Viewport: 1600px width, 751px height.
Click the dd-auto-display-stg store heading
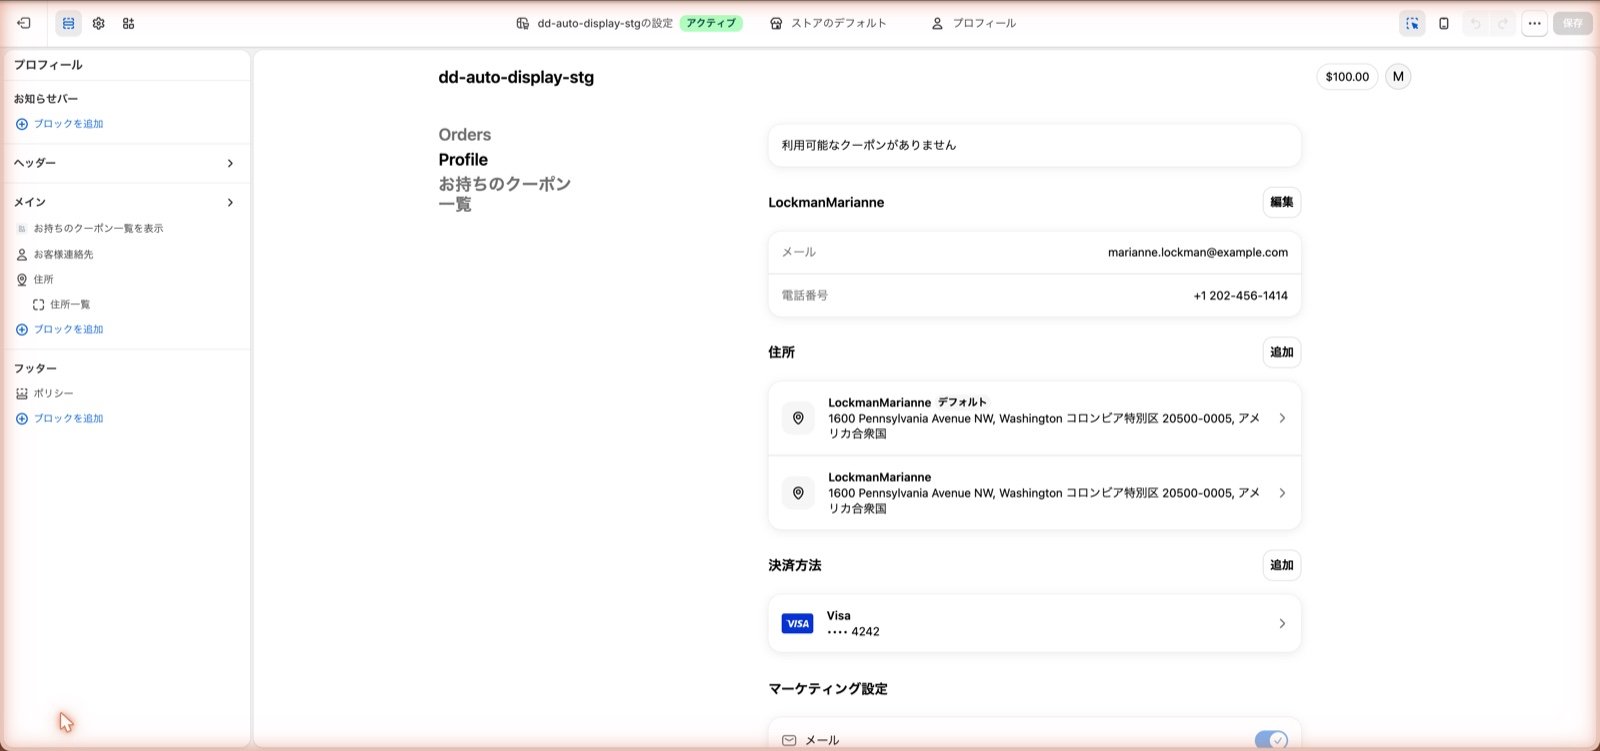point(516,77)
